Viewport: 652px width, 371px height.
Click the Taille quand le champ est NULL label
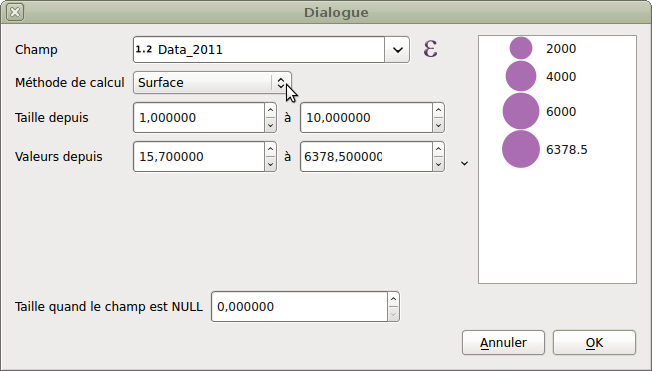109,307
